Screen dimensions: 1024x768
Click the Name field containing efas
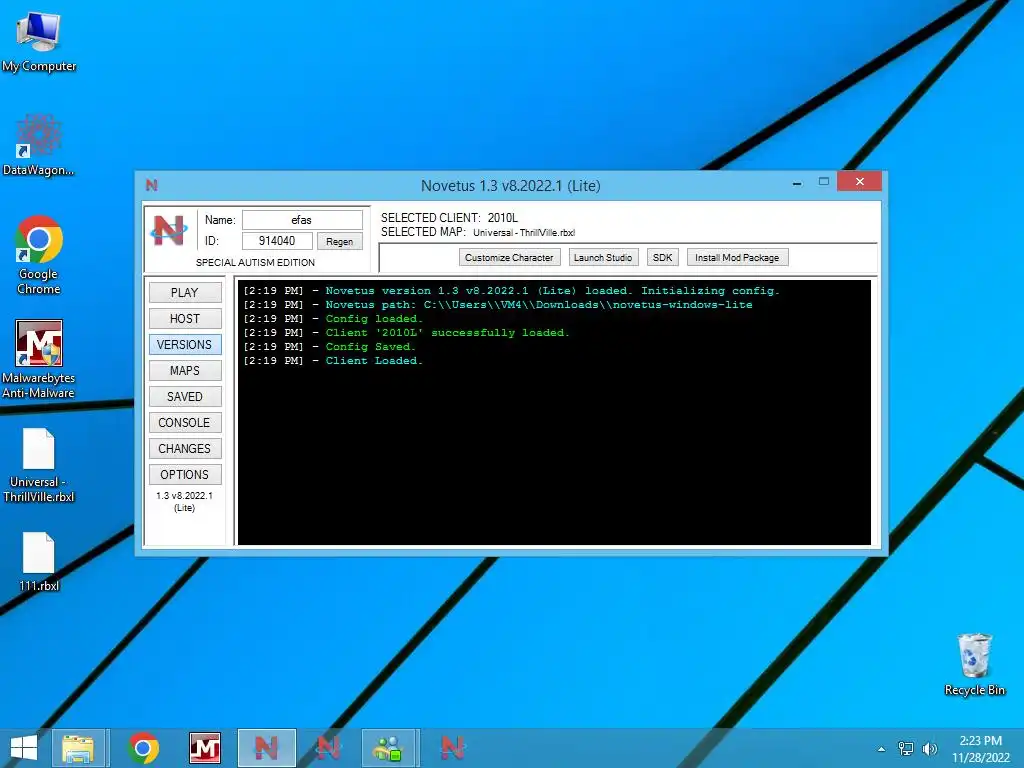(x=302, y=220)
